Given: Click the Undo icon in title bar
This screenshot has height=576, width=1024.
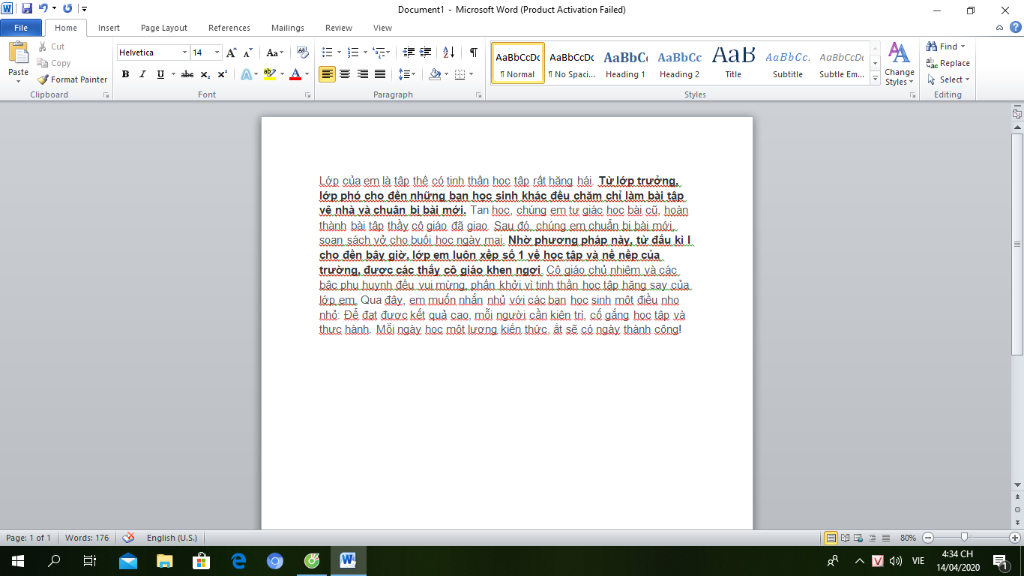Looking at the screenshot, I should pos(43,8).
